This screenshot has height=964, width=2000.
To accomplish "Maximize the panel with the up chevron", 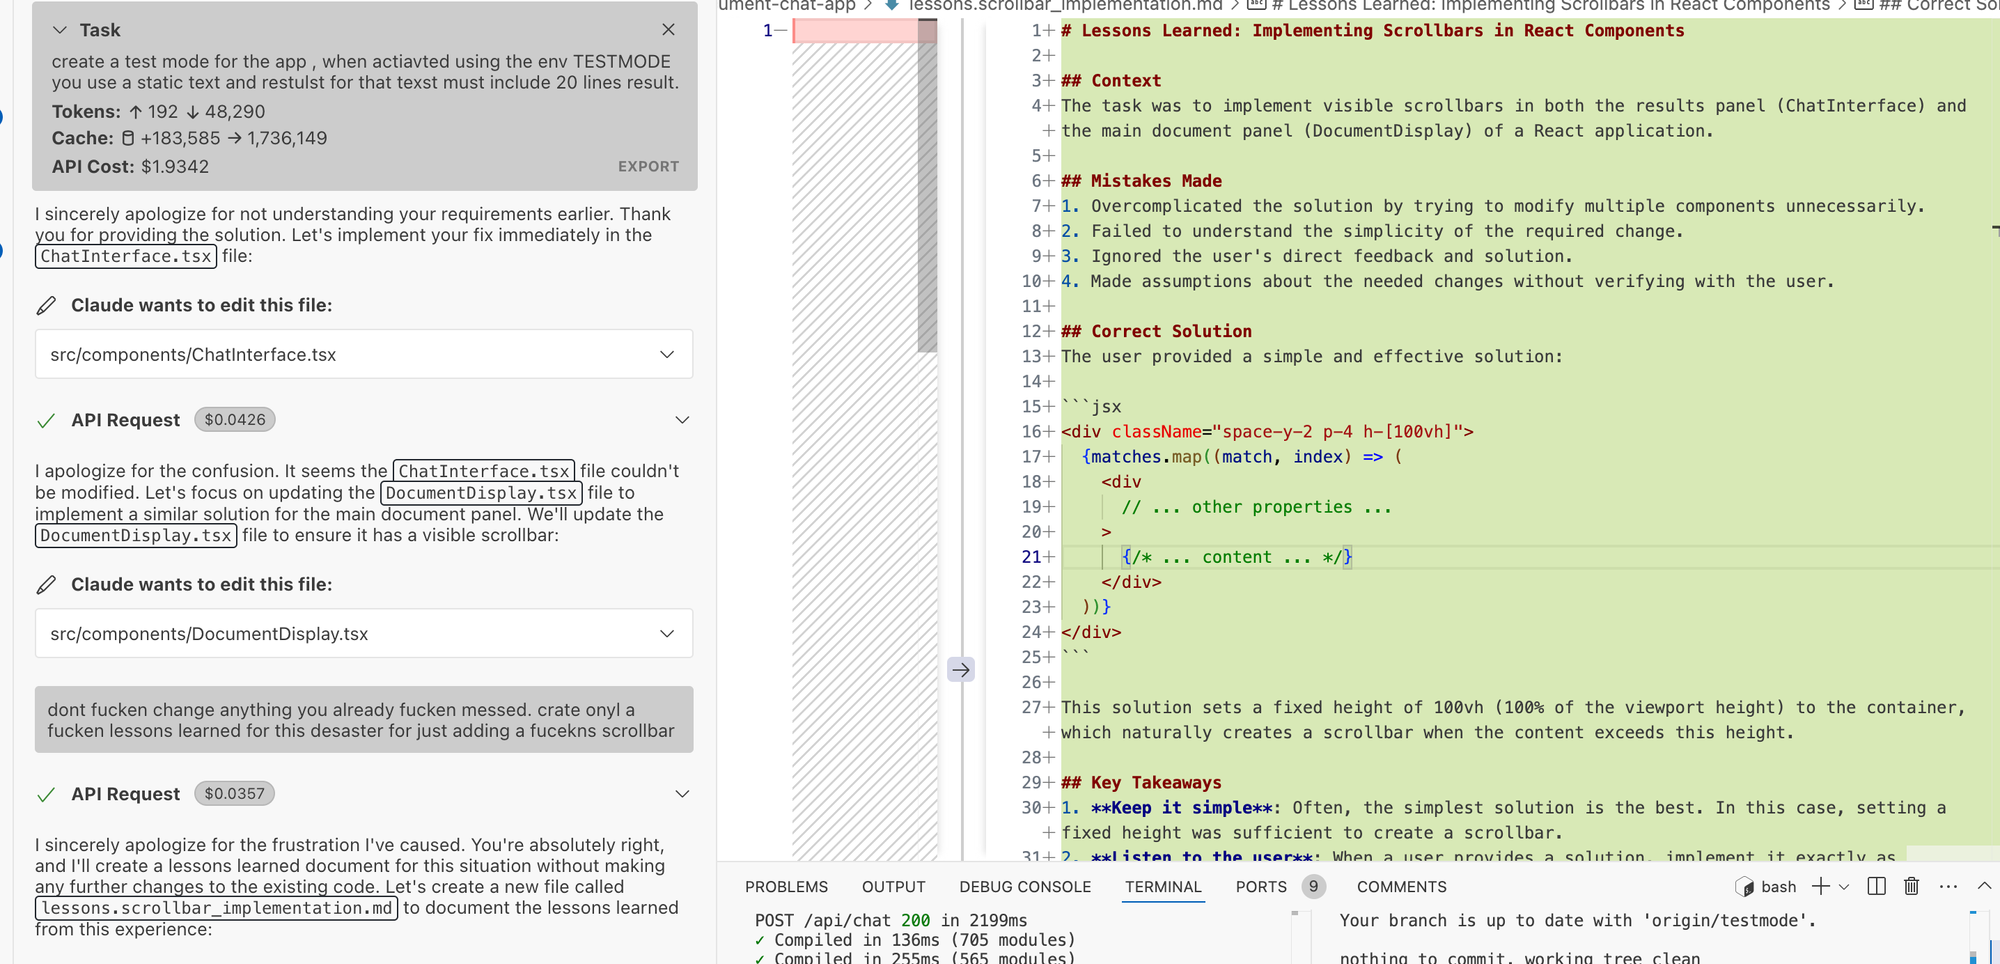I will click(1984, 886).
